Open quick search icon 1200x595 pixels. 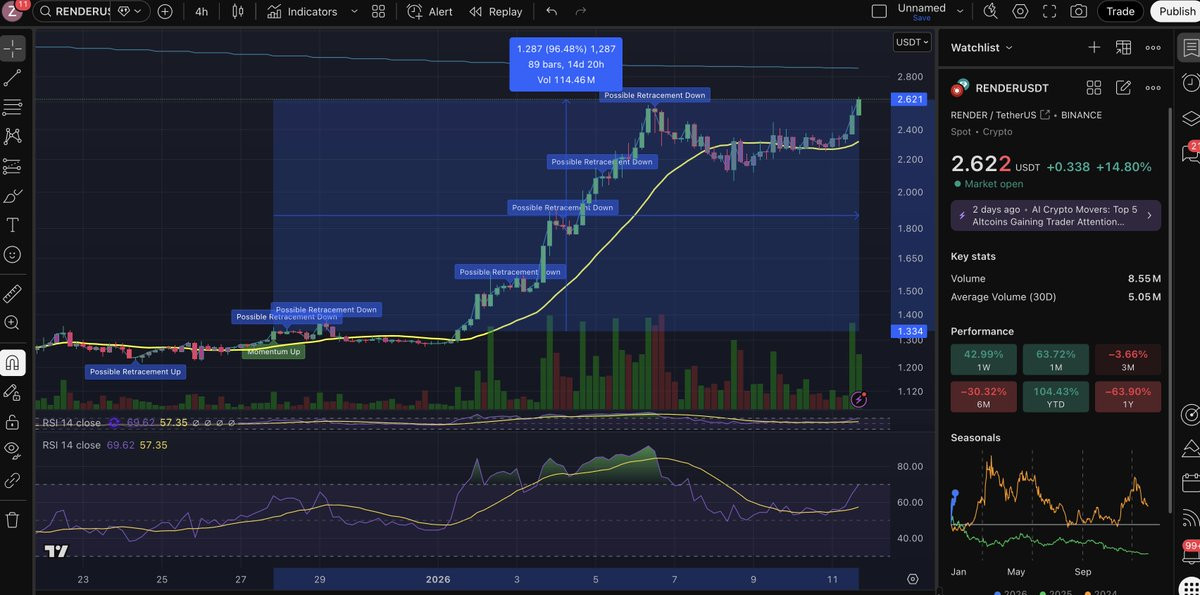tap(990, 12)
